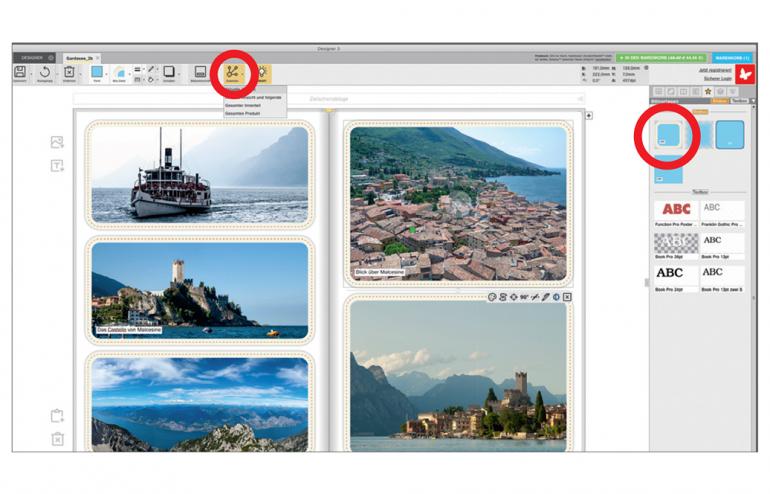Viewport: 770px width, 494px height.
Task: Select the white ABC on checkered background style
Action: pyautogui.click(x=676, y=243)
